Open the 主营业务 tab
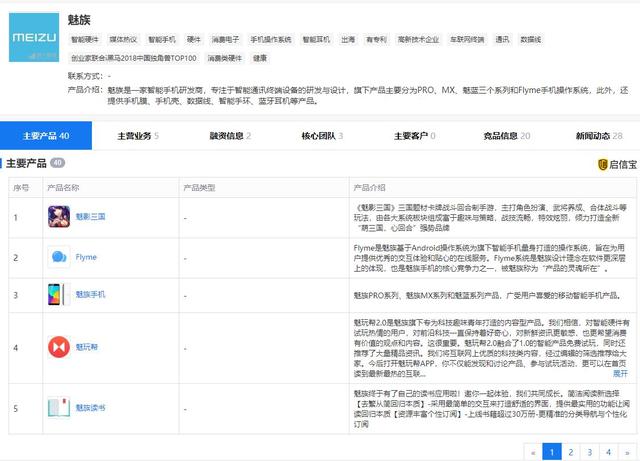Viewport: 640px width, 461px height. (x=138, y=136)
